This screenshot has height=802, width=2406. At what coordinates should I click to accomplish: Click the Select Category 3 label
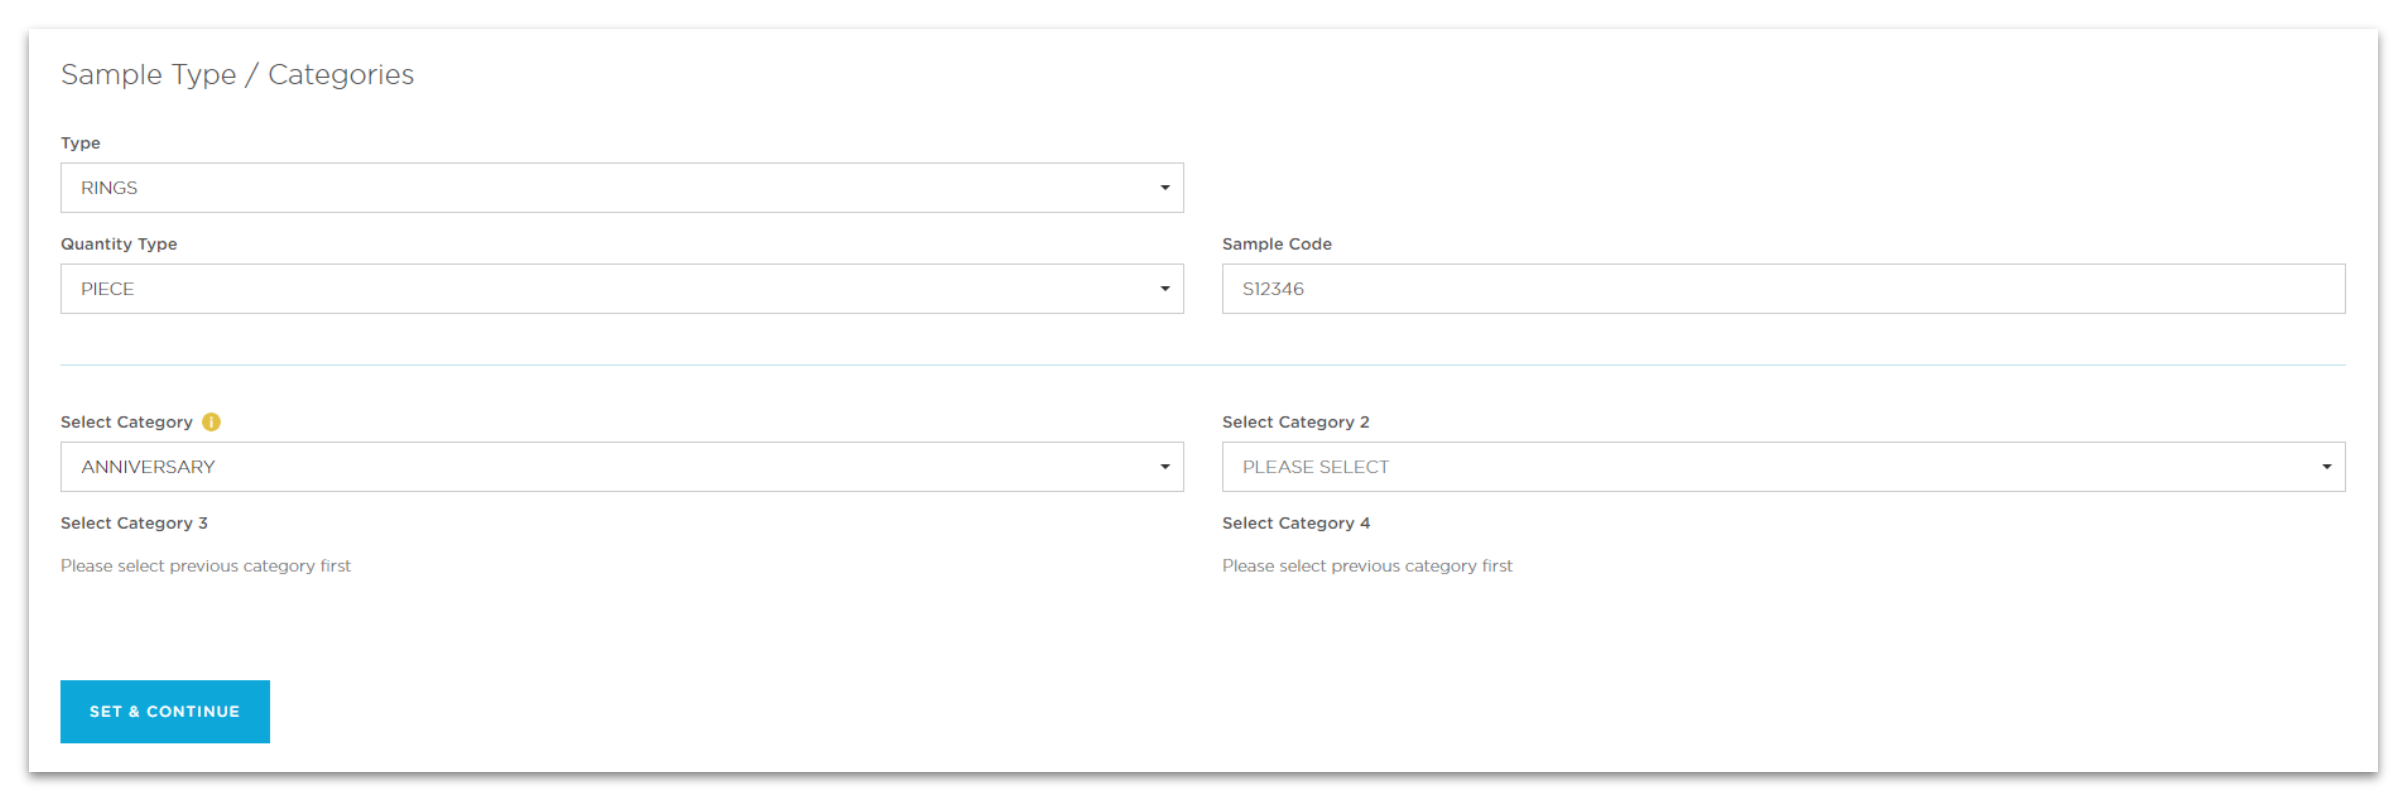134,523
